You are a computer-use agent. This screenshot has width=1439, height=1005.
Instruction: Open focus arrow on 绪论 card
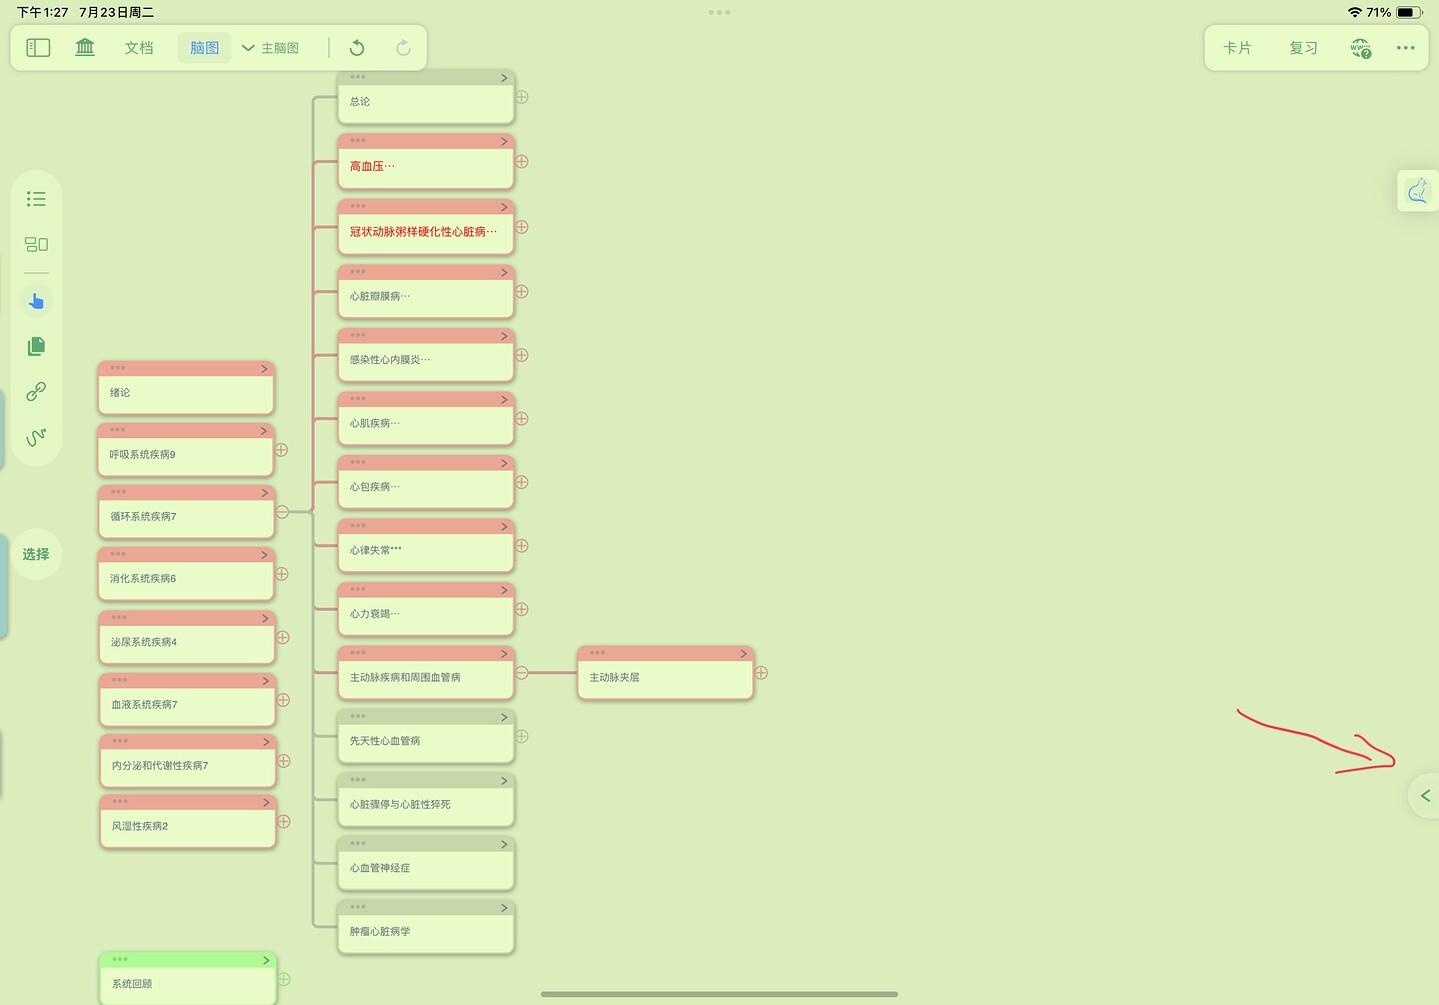264,369
